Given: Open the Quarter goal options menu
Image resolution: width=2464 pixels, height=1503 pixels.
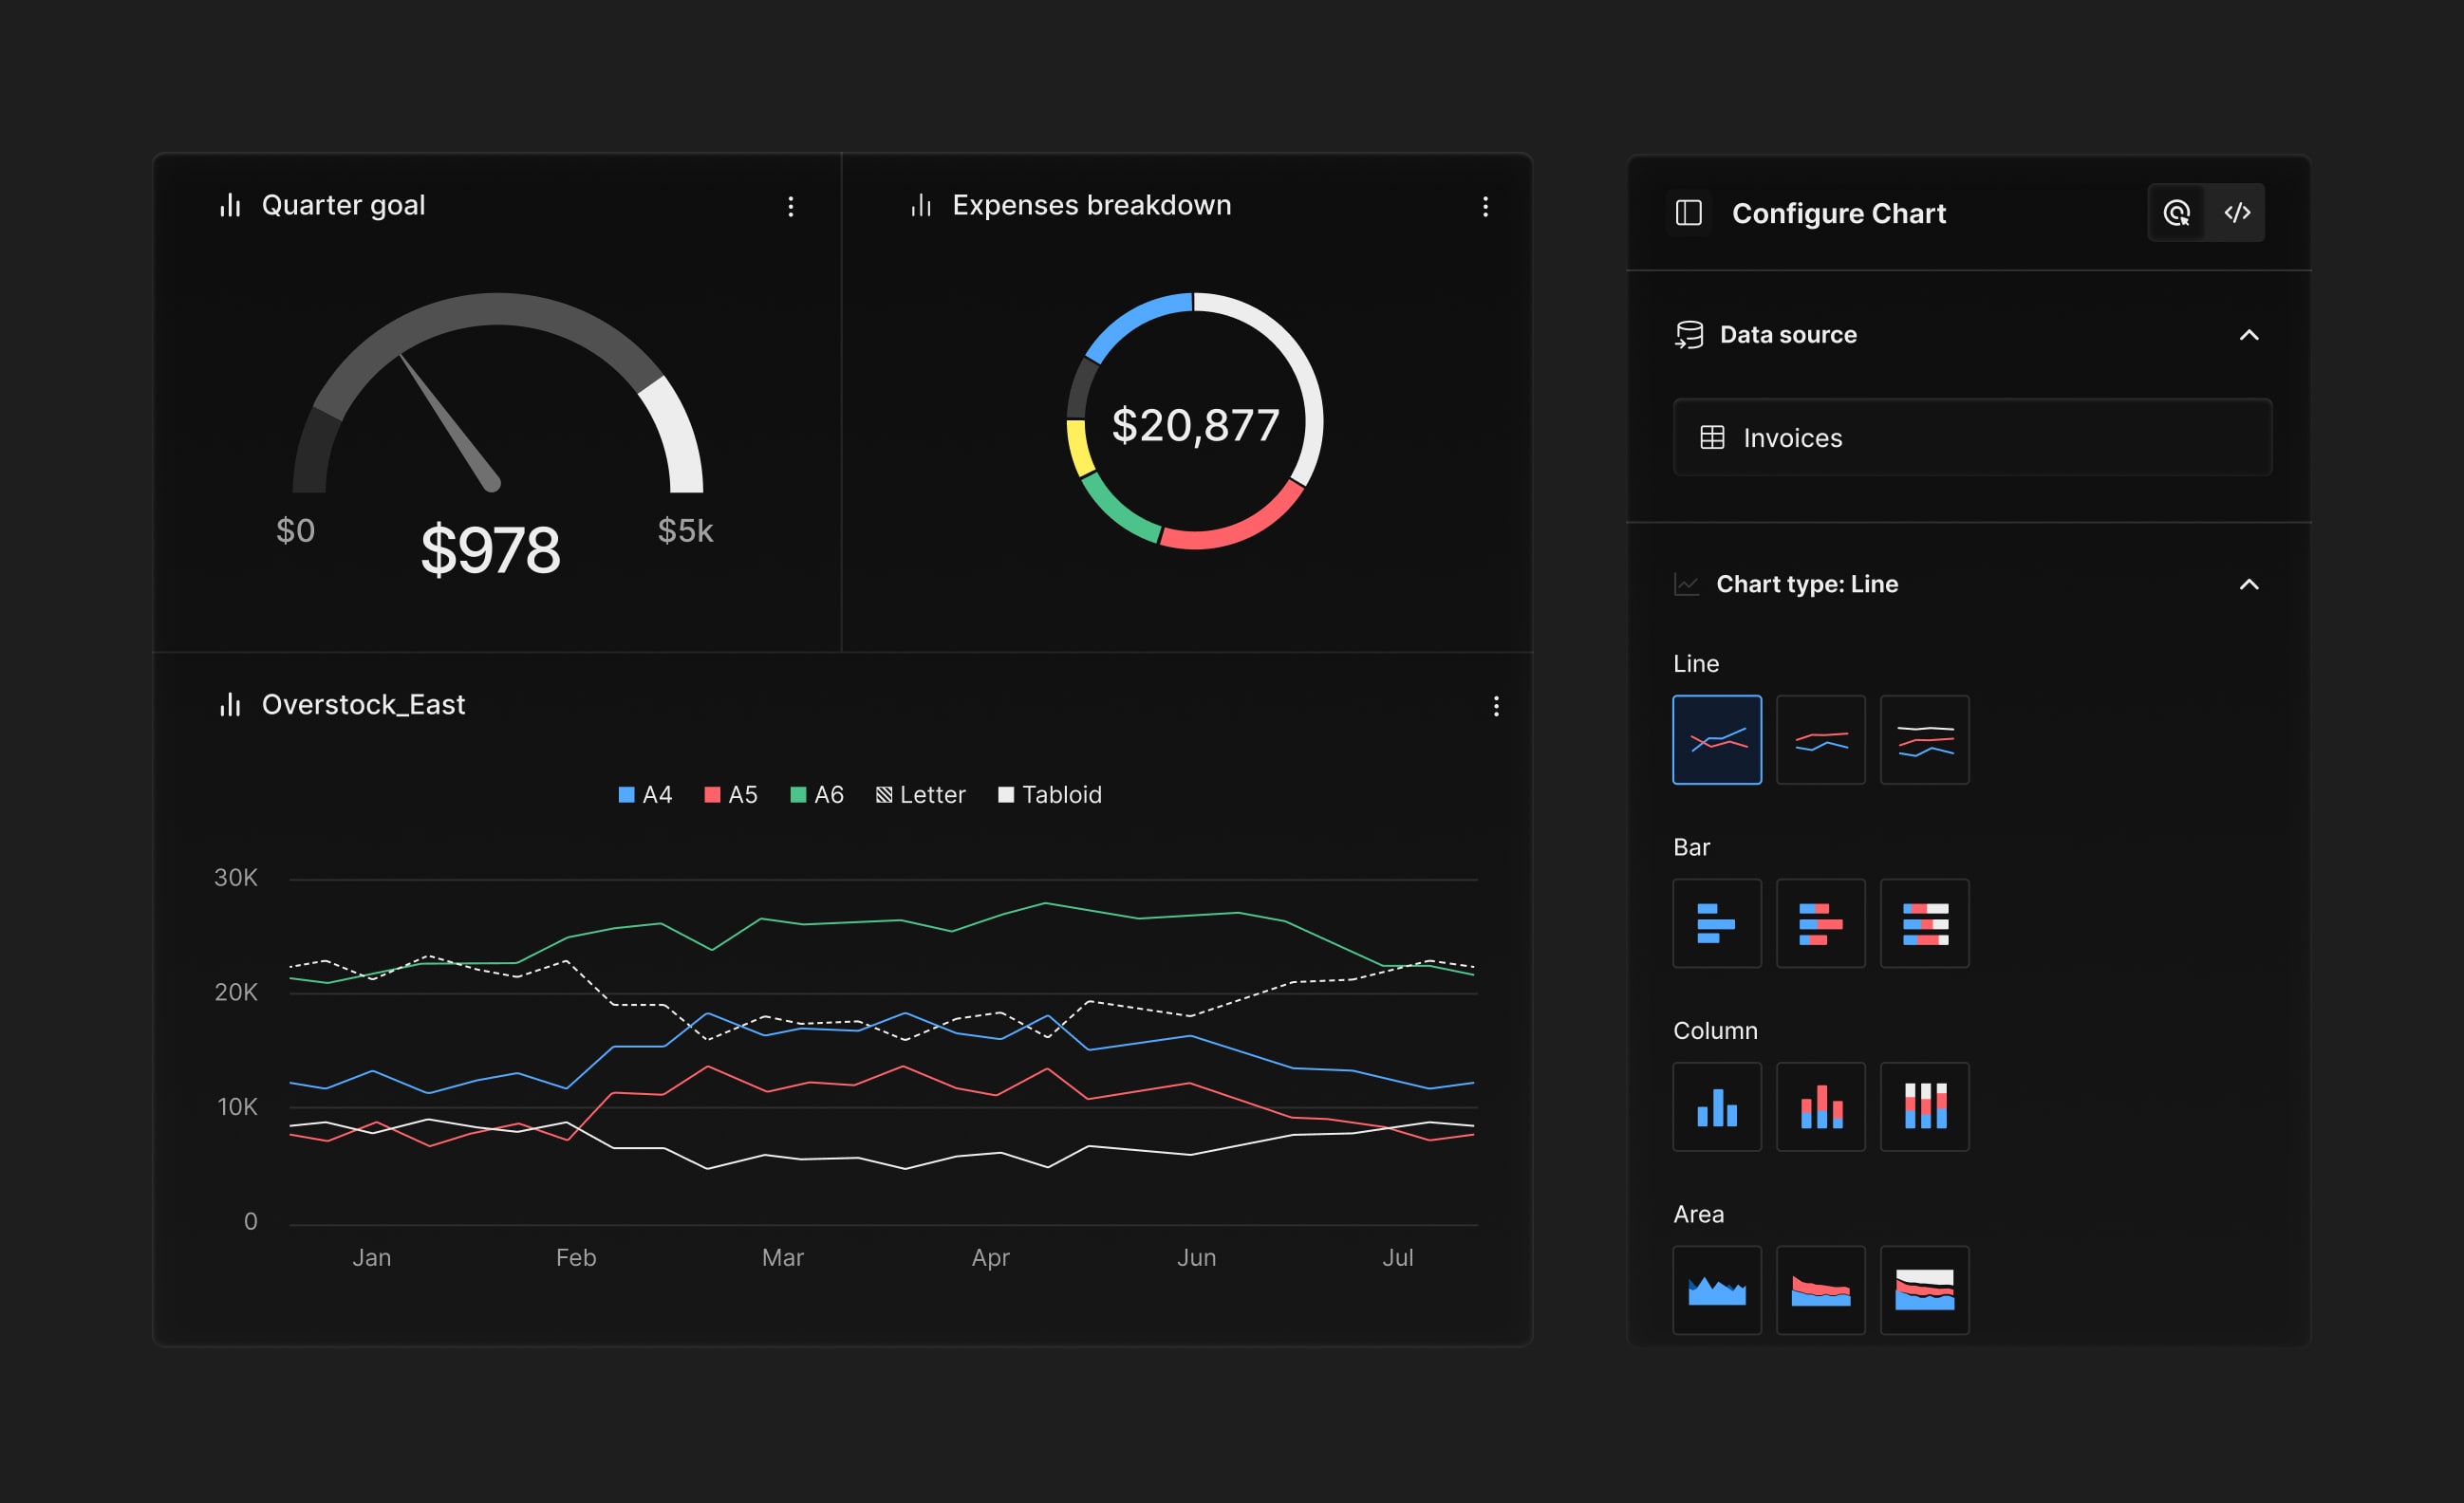Looking at the screenshot, I should (x=791, y=206).
